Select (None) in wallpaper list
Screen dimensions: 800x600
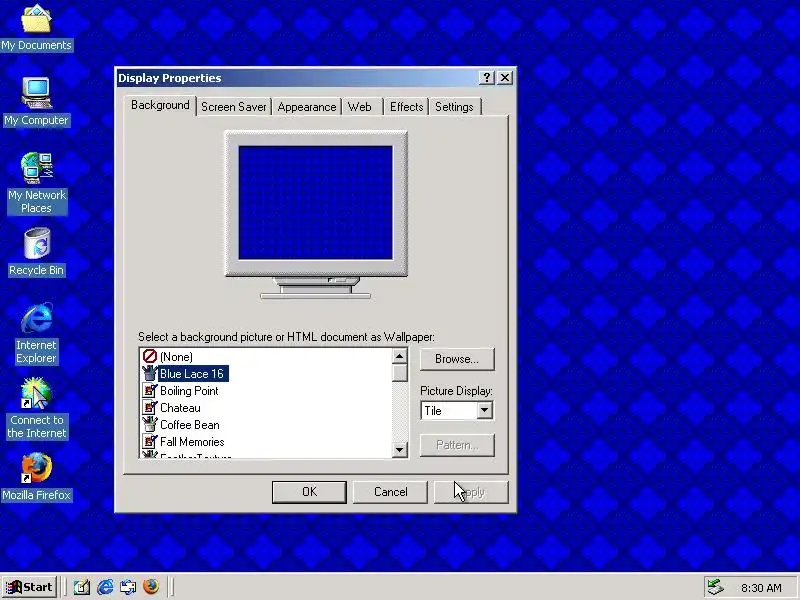coord(176,357)
